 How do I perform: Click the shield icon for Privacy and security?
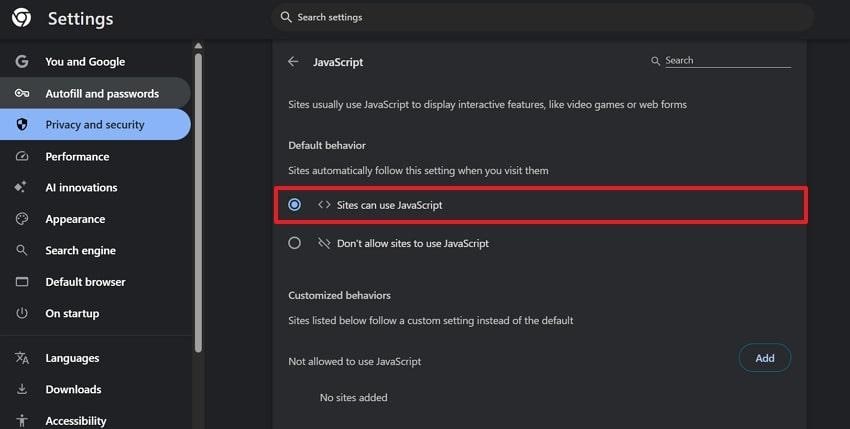coord(22,125)
